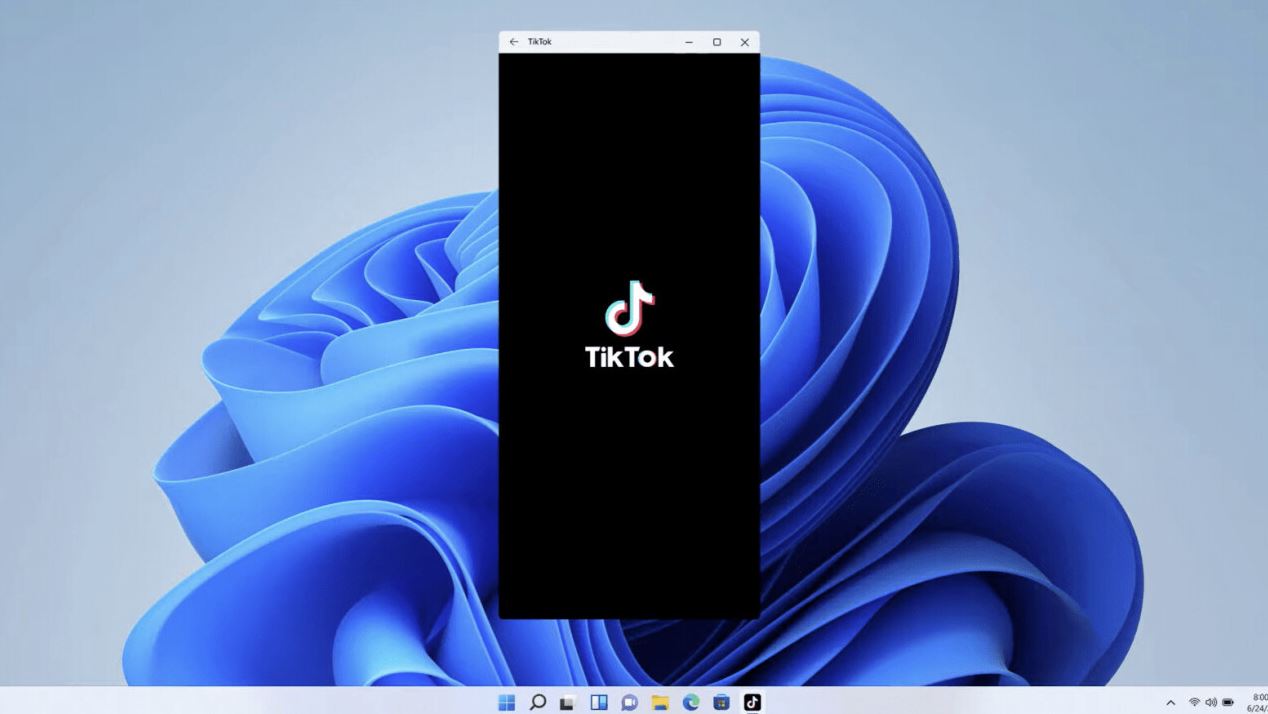Open File Explorer from the taskbar
This screenshot has width=1268, height=714.
coord(660,702)
